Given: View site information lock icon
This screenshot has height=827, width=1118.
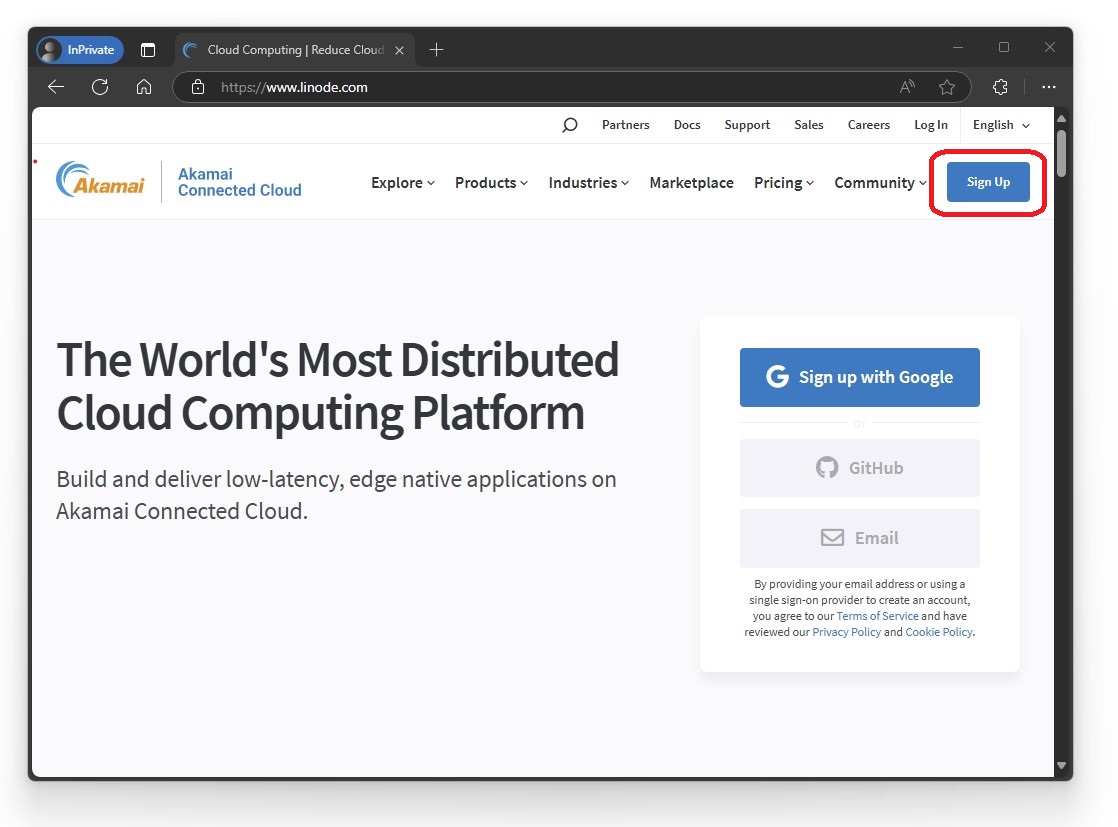Looking at the screenshot, I should coord(198,87).
